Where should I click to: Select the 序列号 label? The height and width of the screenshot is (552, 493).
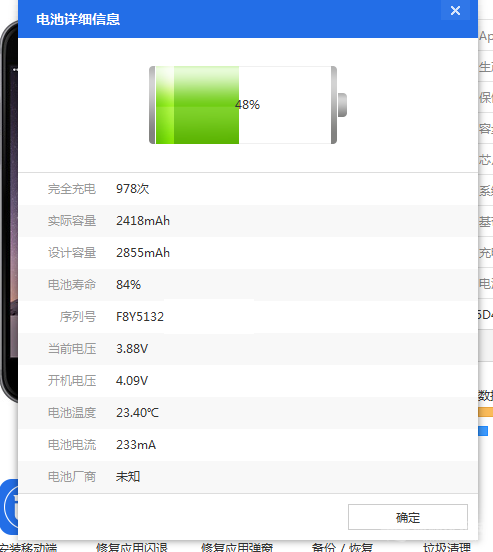(x=78, y=316)
